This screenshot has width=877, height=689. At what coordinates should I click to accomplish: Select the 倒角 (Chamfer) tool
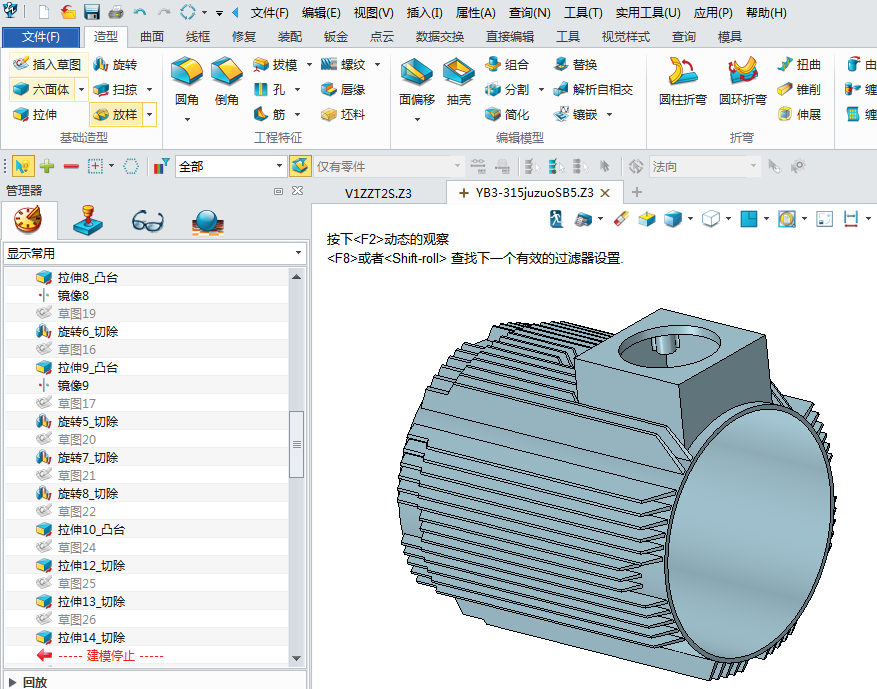226,76
